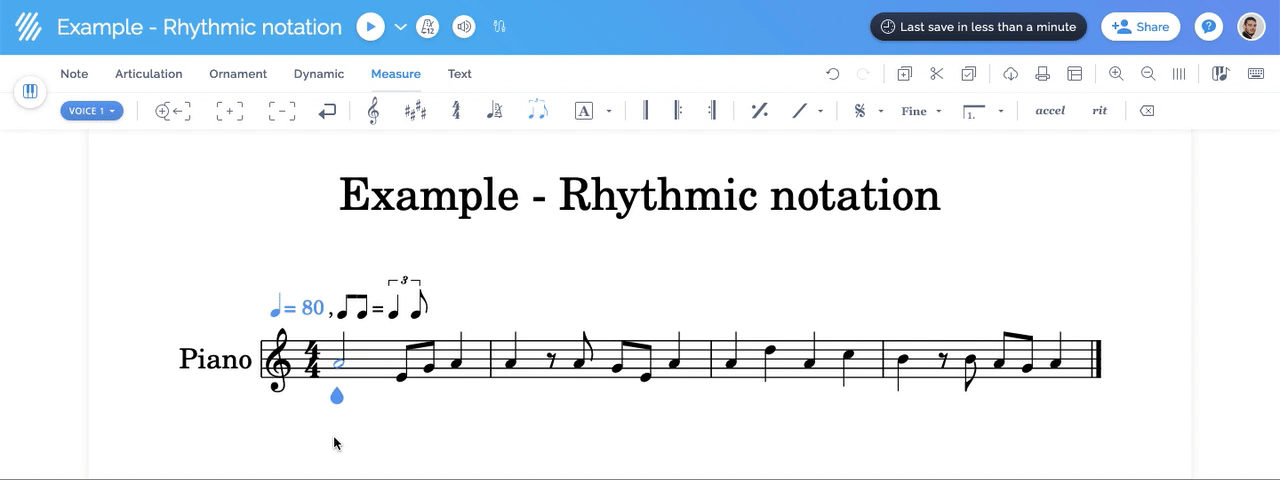The width and height of the screenshot is (1280, 480).
Task: Open the cloud download export icon
Action: pos(1010,74)
